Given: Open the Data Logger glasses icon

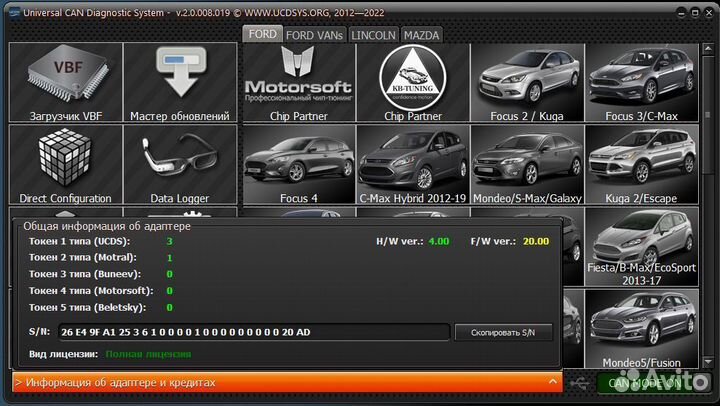Looking at the screenshot, I should 180,158.
